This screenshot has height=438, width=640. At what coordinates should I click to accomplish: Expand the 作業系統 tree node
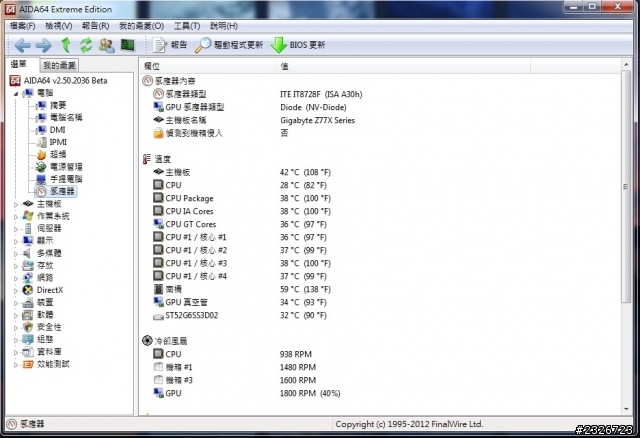(16, 217)
